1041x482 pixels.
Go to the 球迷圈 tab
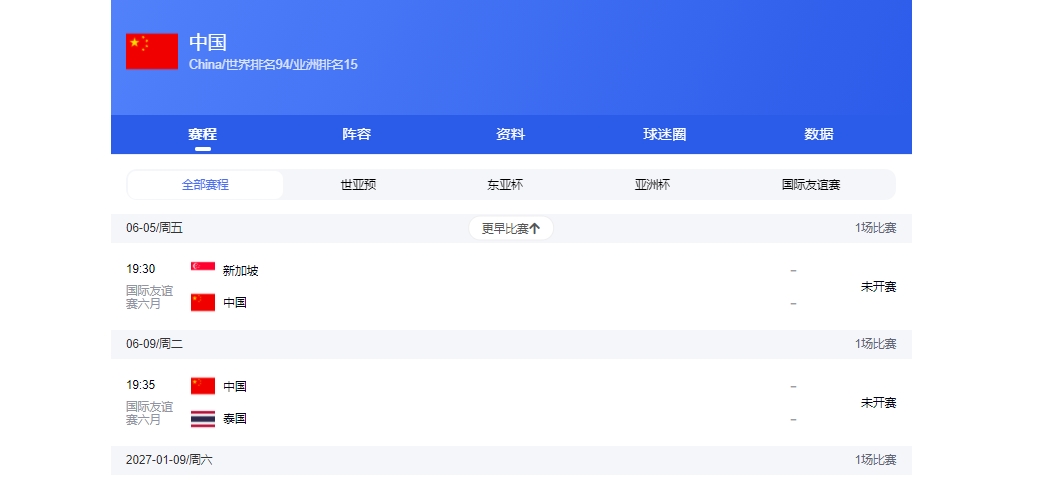click(665, 134)
